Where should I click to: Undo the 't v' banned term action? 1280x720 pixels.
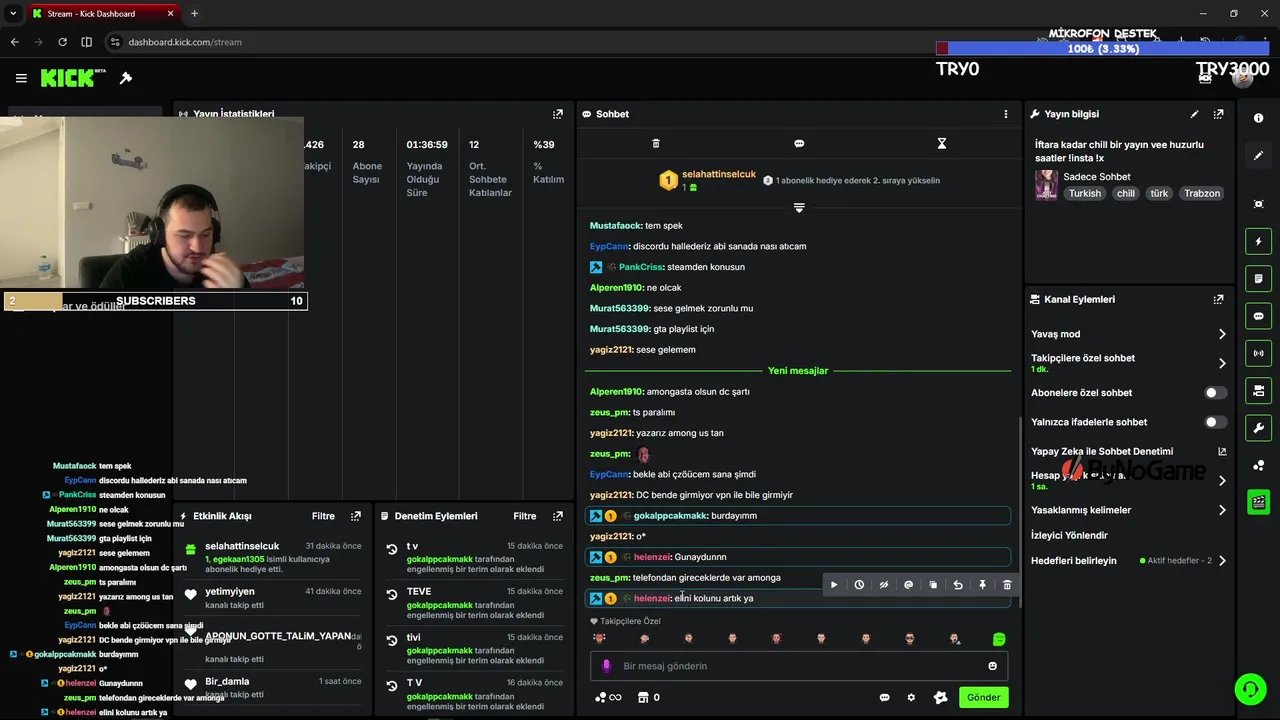pyautogui.click(x=392, y=549)
